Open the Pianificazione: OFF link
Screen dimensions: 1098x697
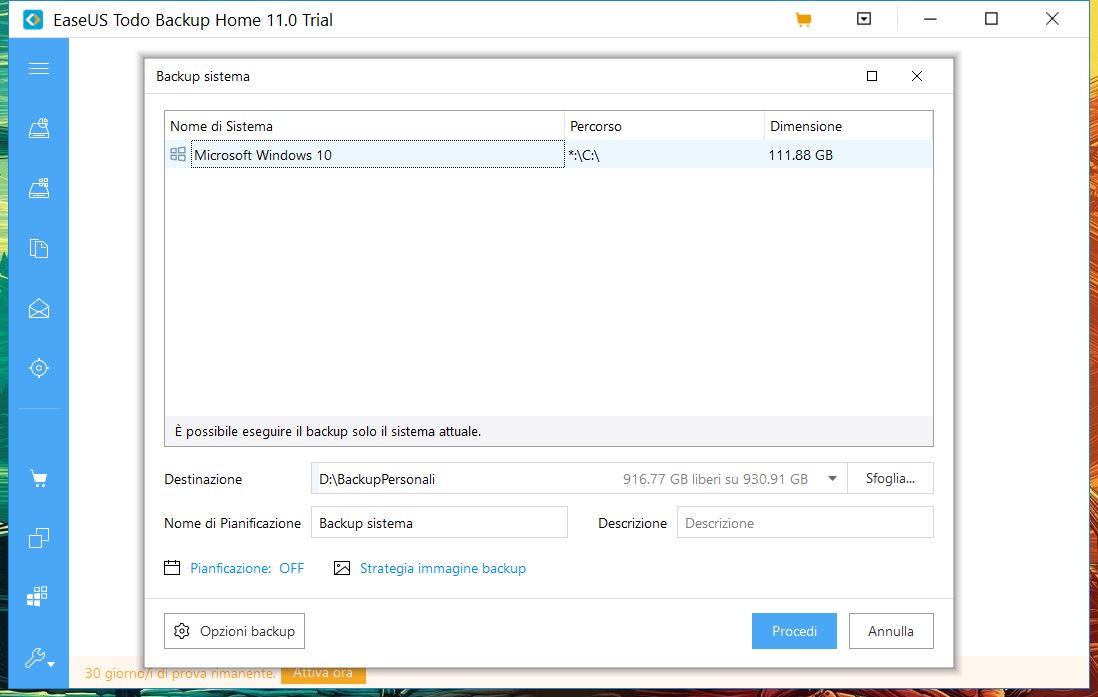pyautogui.click(x=247, y=568)
